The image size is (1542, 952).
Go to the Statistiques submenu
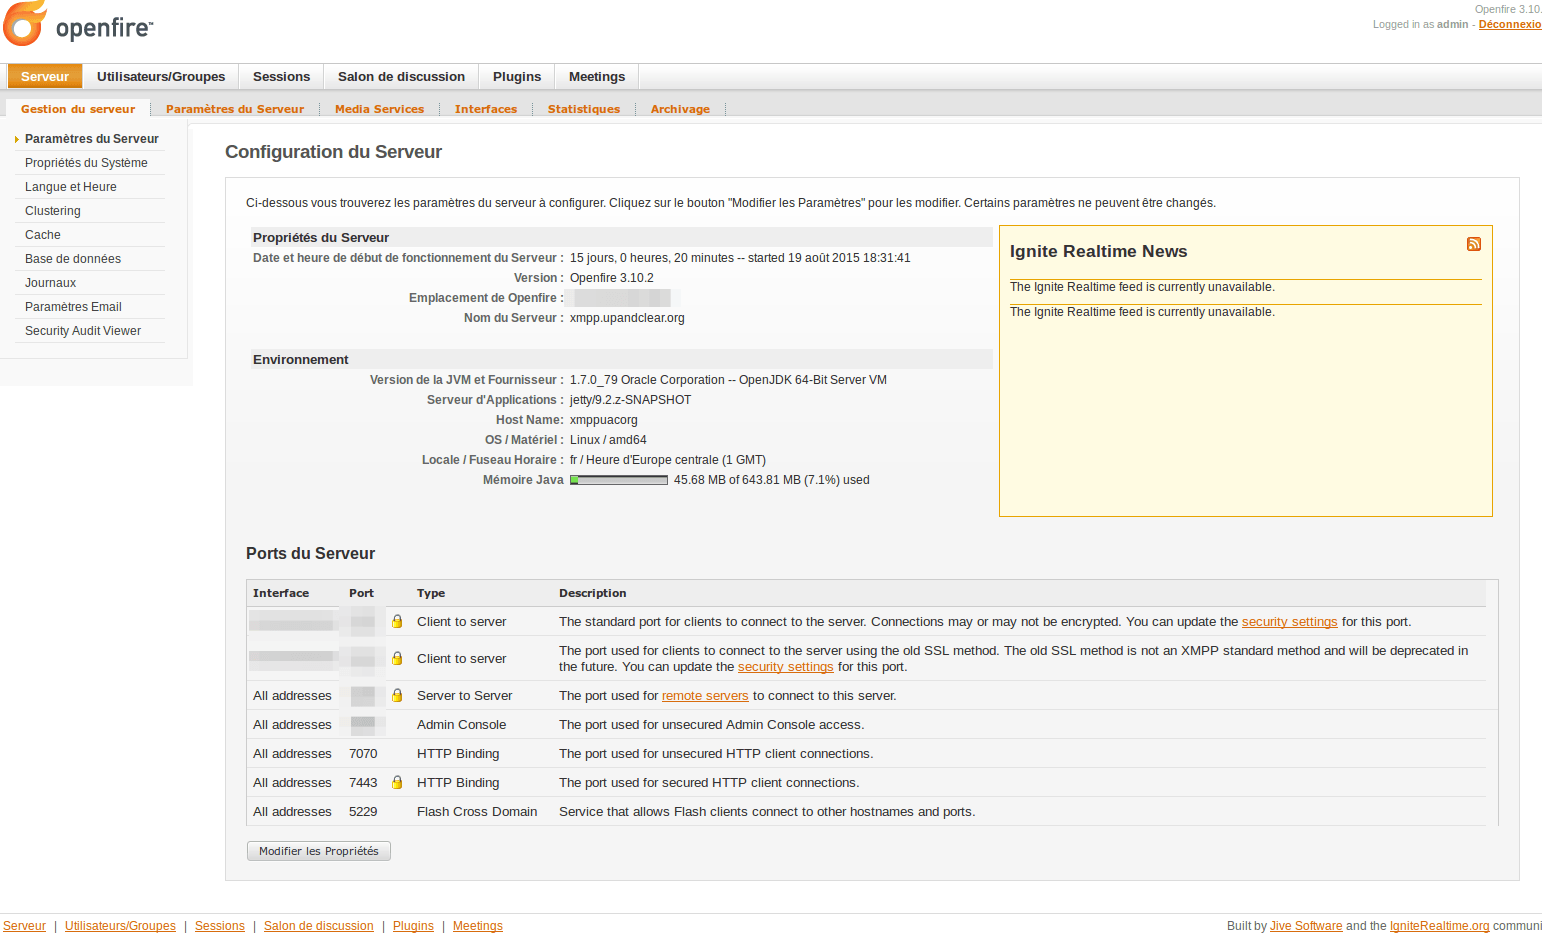click(584, 109)
